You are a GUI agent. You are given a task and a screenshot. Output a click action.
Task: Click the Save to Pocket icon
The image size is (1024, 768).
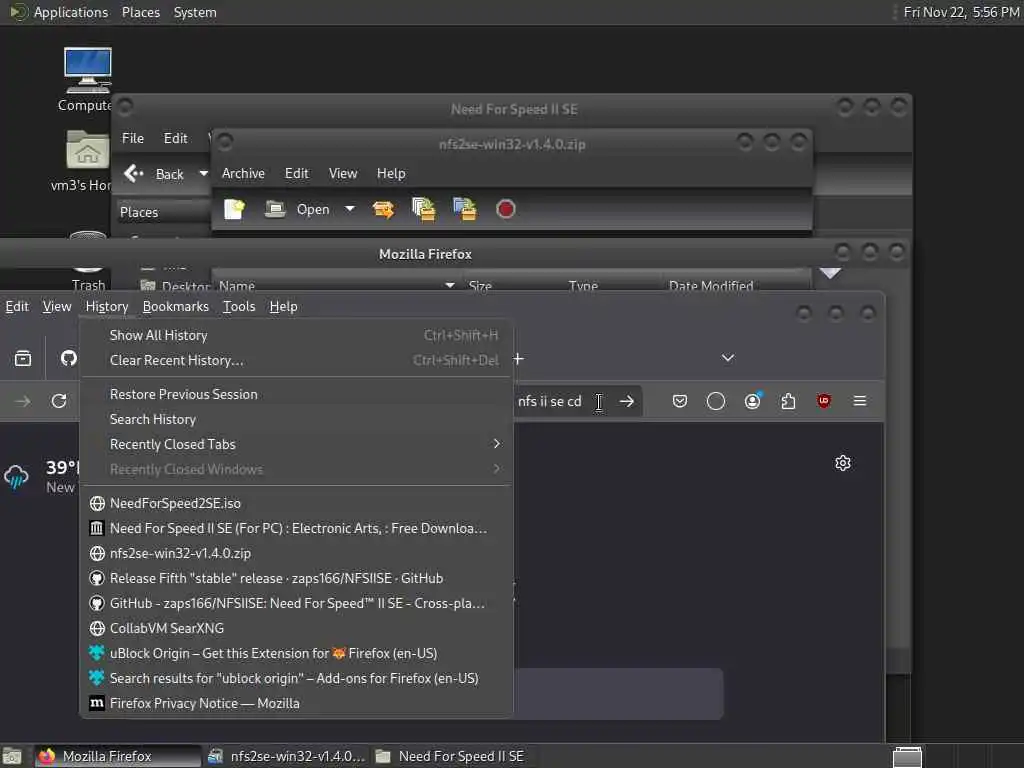coord(680,401)
